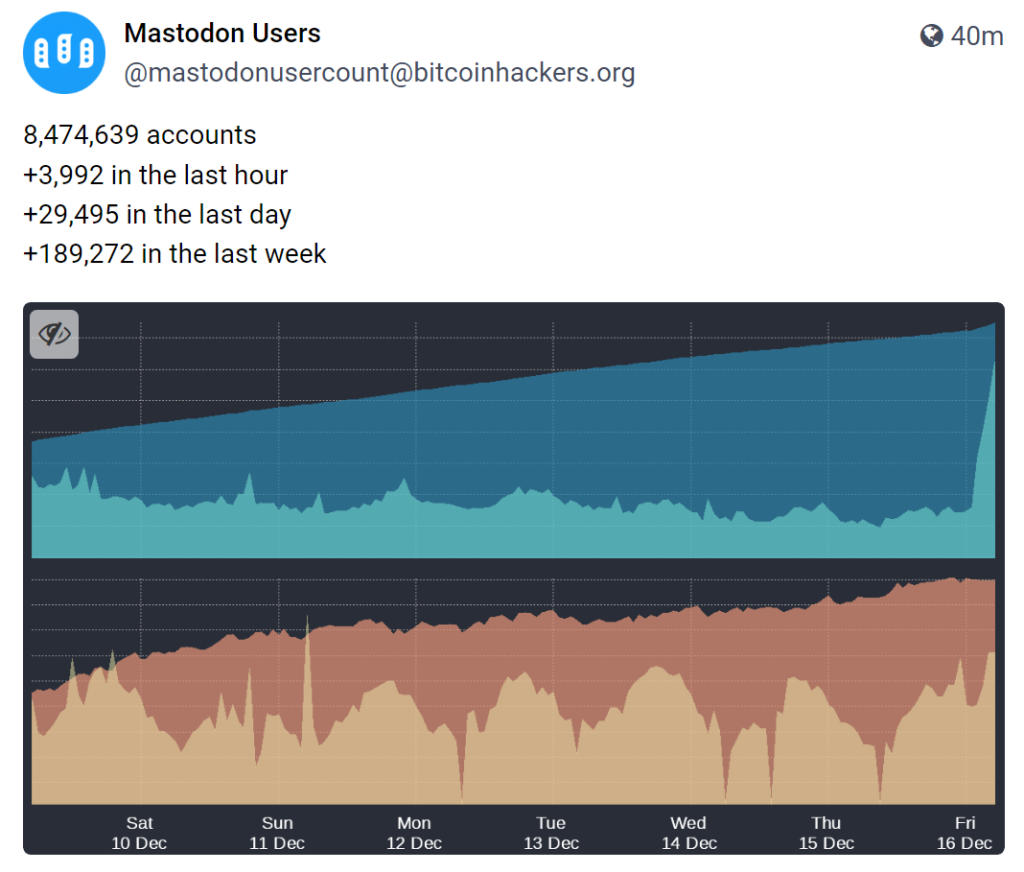Click the Mon 12 Dec axis label
Screen dimensions: 1024x872
414,833
